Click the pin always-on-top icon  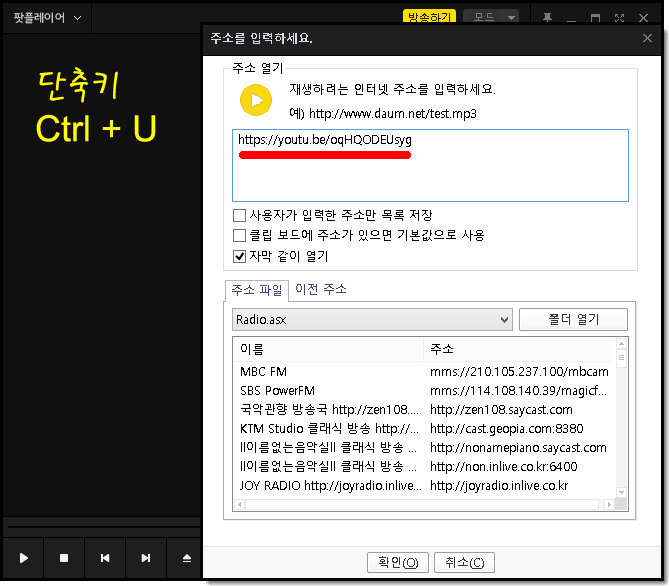pyautogui.click(x=547, y=17)
